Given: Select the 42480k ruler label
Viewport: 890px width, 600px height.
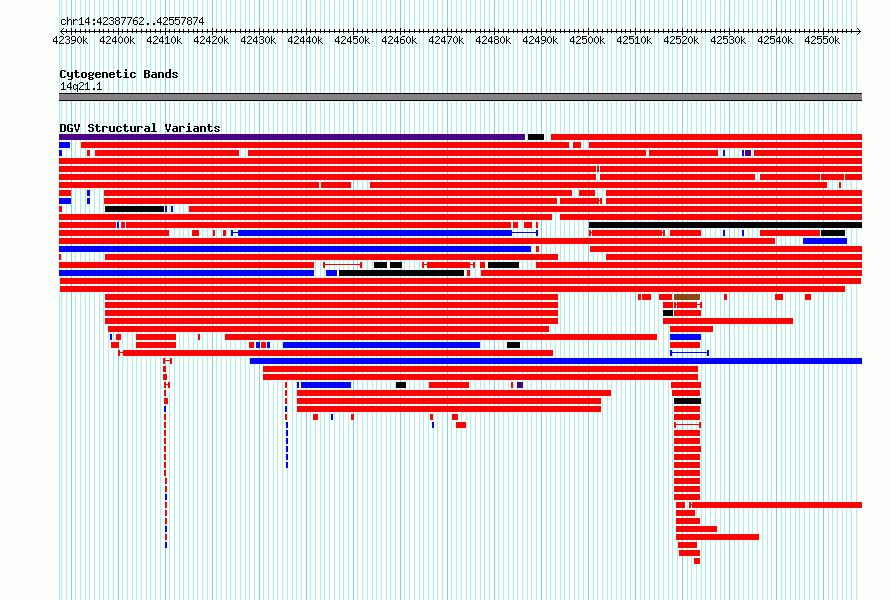Looking at the screenshot, I should 493,40.
